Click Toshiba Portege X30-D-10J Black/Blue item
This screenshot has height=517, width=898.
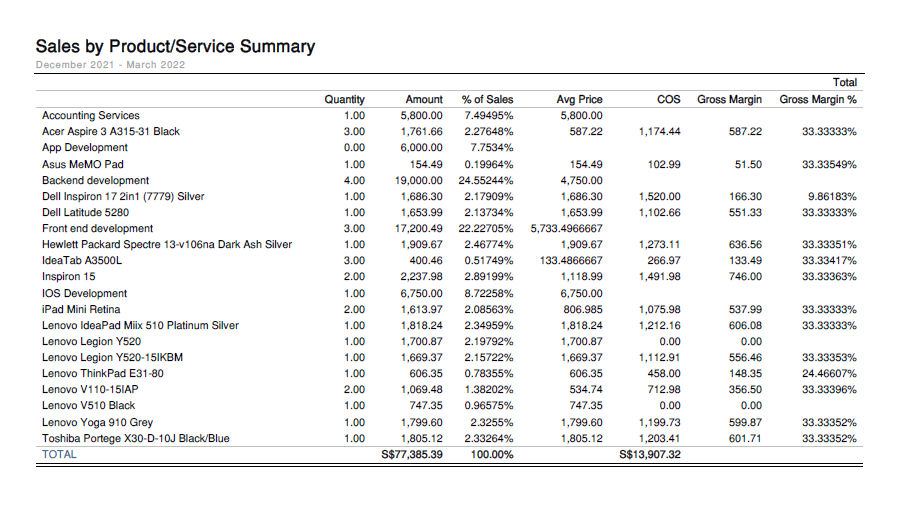[x=136, y=438]
